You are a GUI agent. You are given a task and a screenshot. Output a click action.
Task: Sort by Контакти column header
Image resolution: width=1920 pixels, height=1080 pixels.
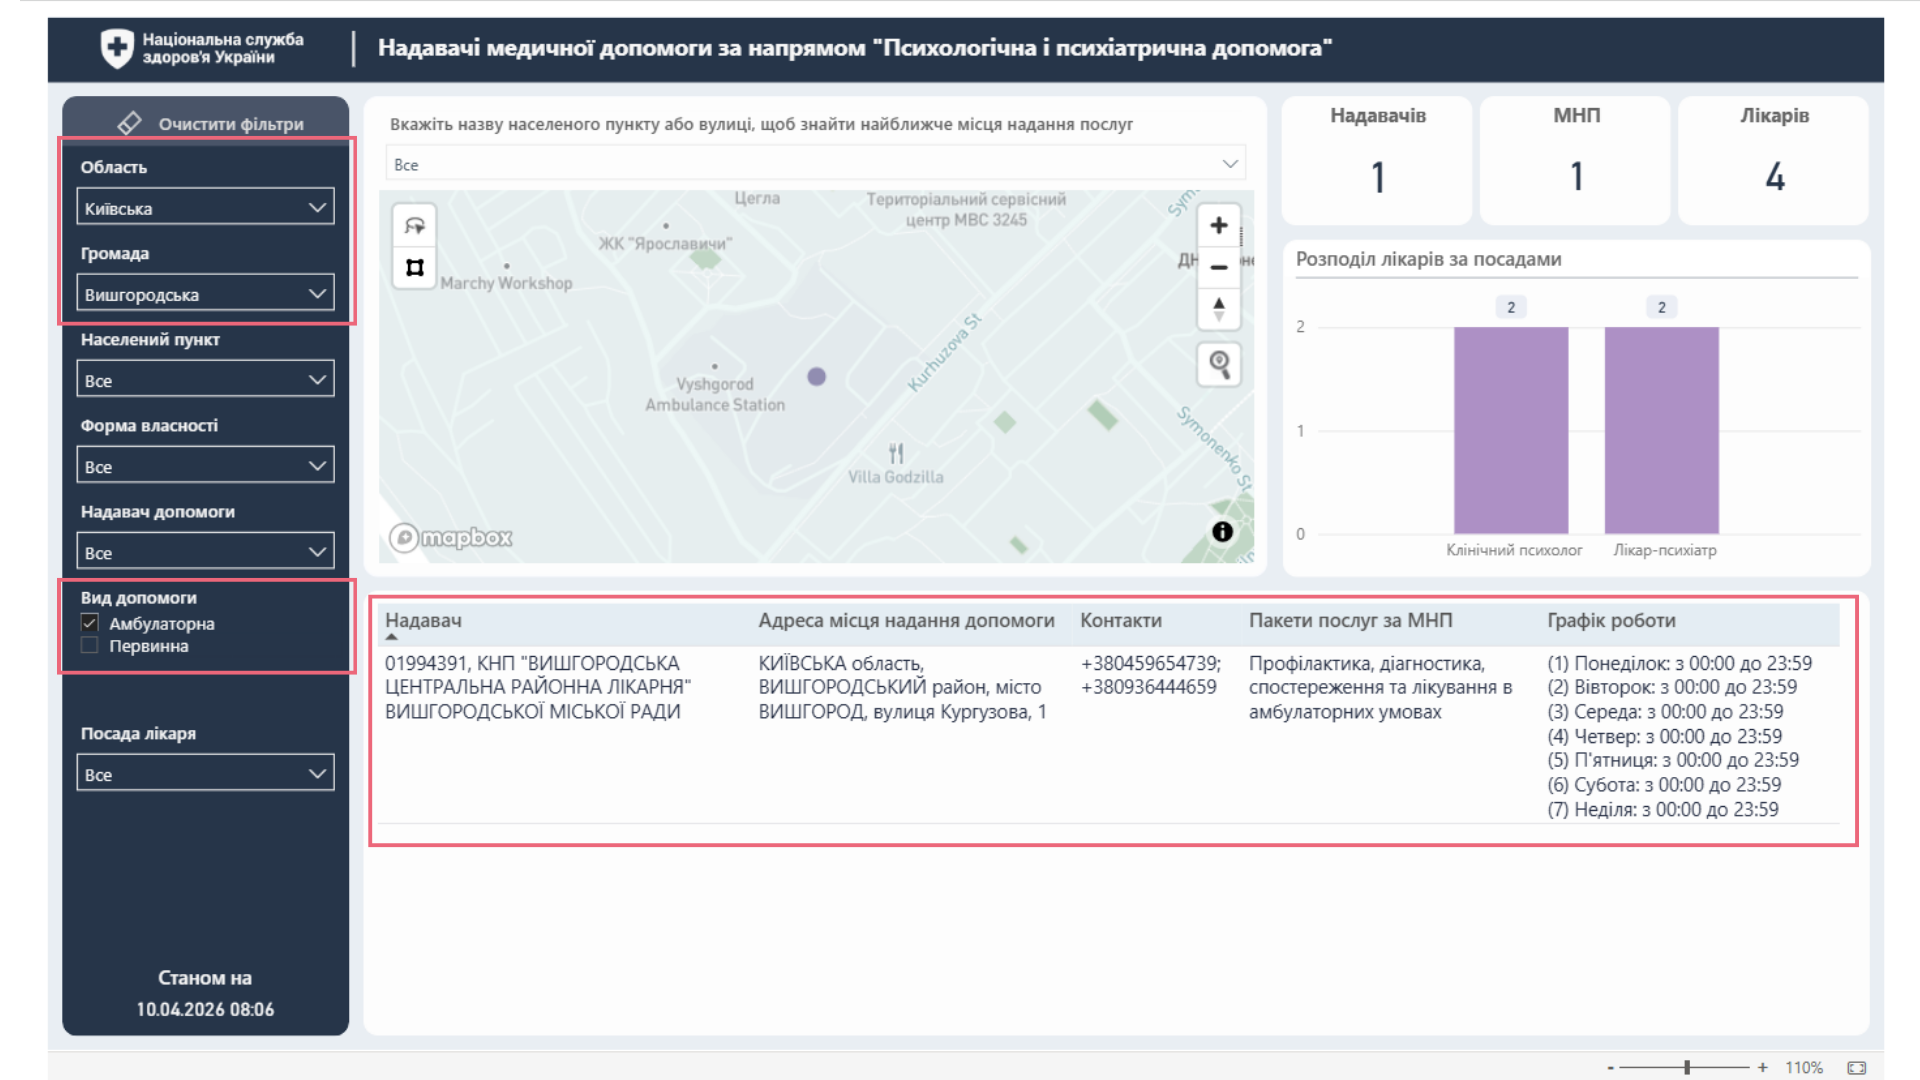(x=1121, y=620)
